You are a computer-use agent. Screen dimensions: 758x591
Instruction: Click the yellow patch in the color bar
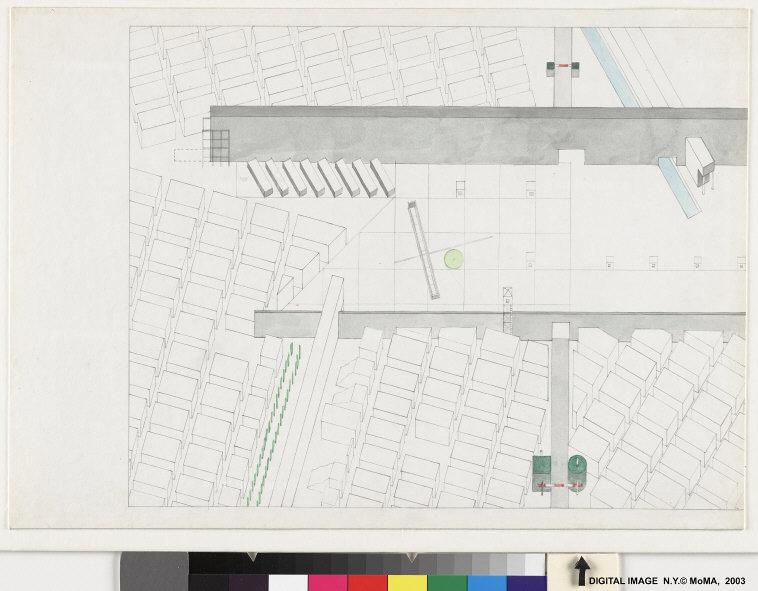point(407,583)
